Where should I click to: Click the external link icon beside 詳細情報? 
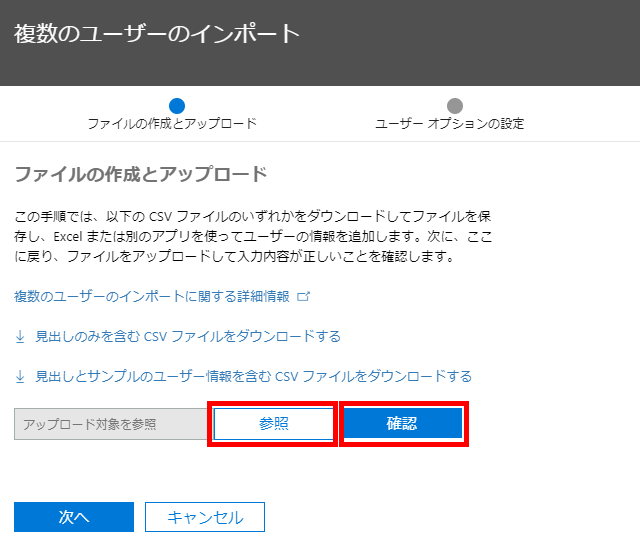point(304,297)
